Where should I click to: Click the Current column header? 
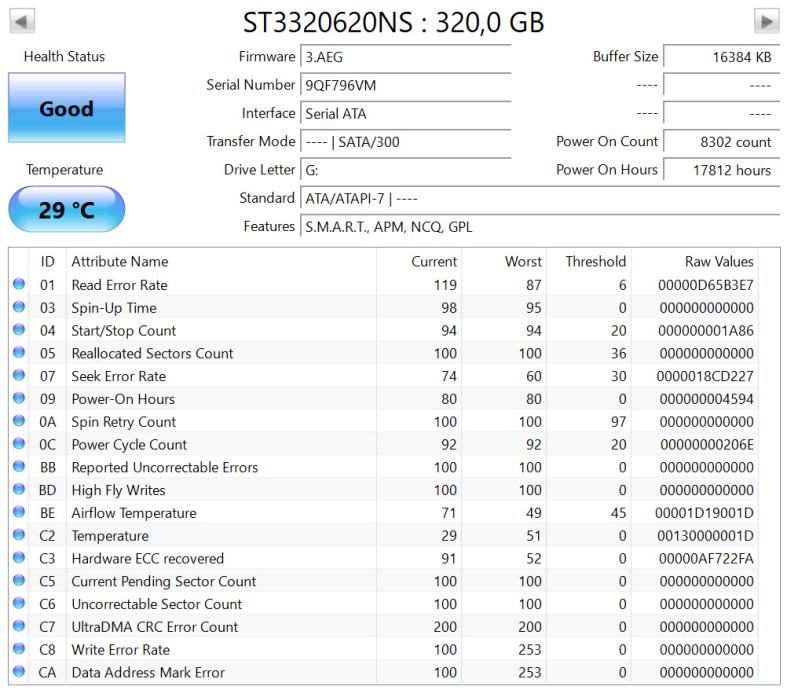point(419,261)
